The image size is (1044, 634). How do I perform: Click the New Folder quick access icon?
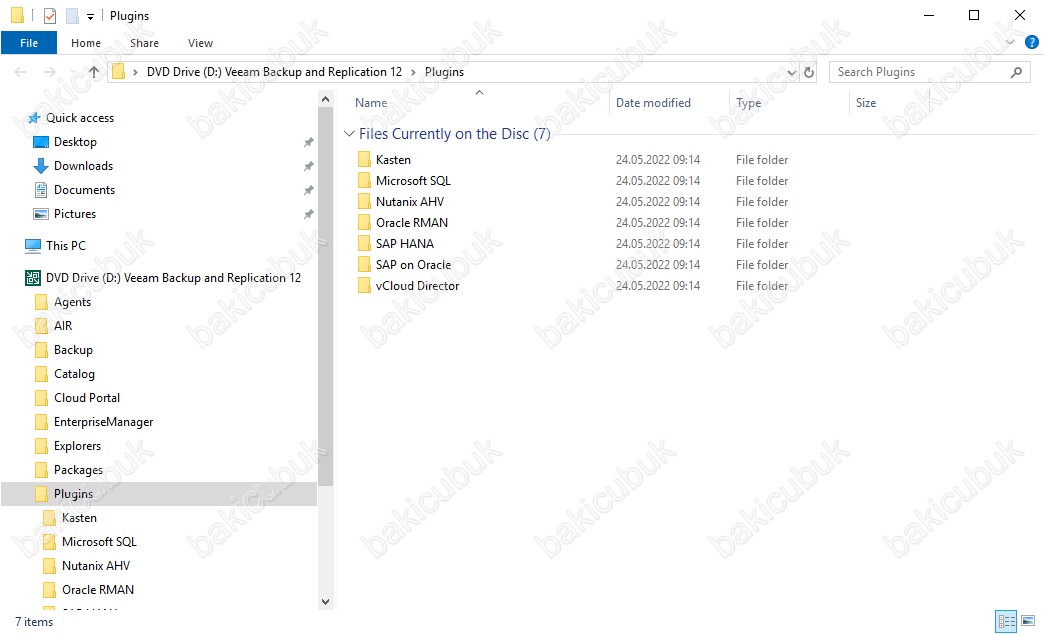pyautogui.click(x=72, y=15)
